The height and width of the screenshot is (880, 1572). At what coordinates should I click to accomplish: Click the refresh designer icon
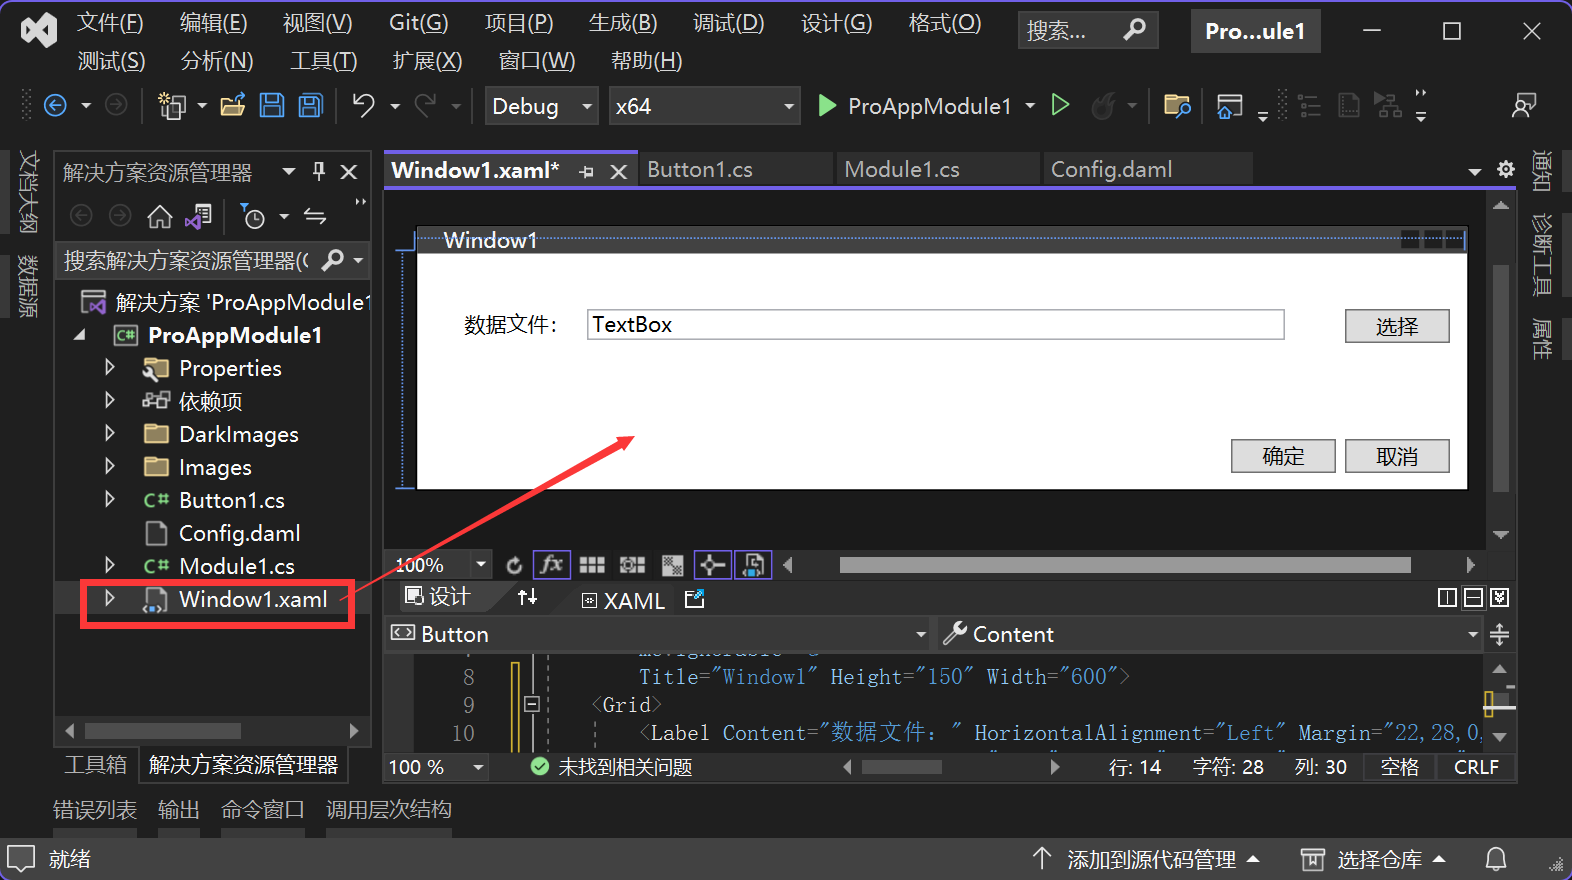[514, 565]
